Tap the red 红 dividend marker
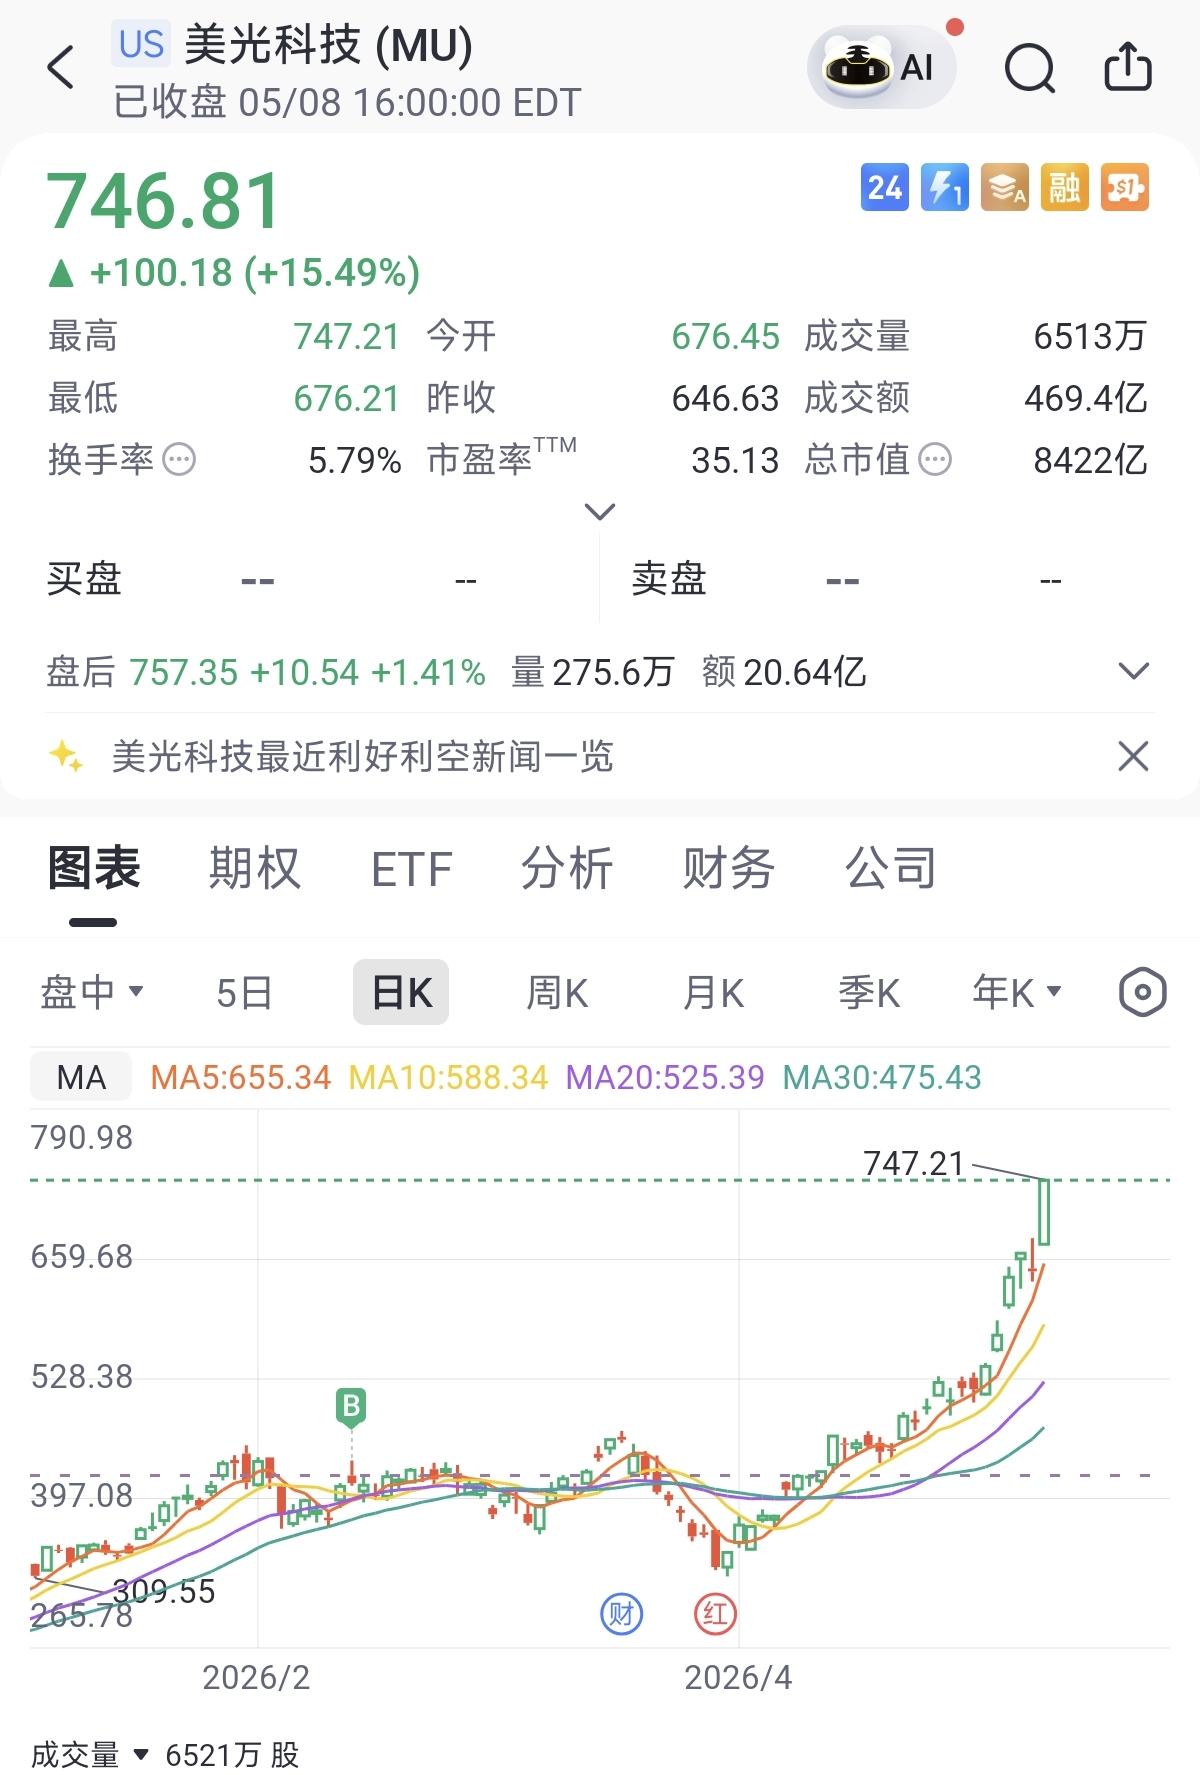Viewport: 1200px width, 1775px height. [x=715, y=1613]
